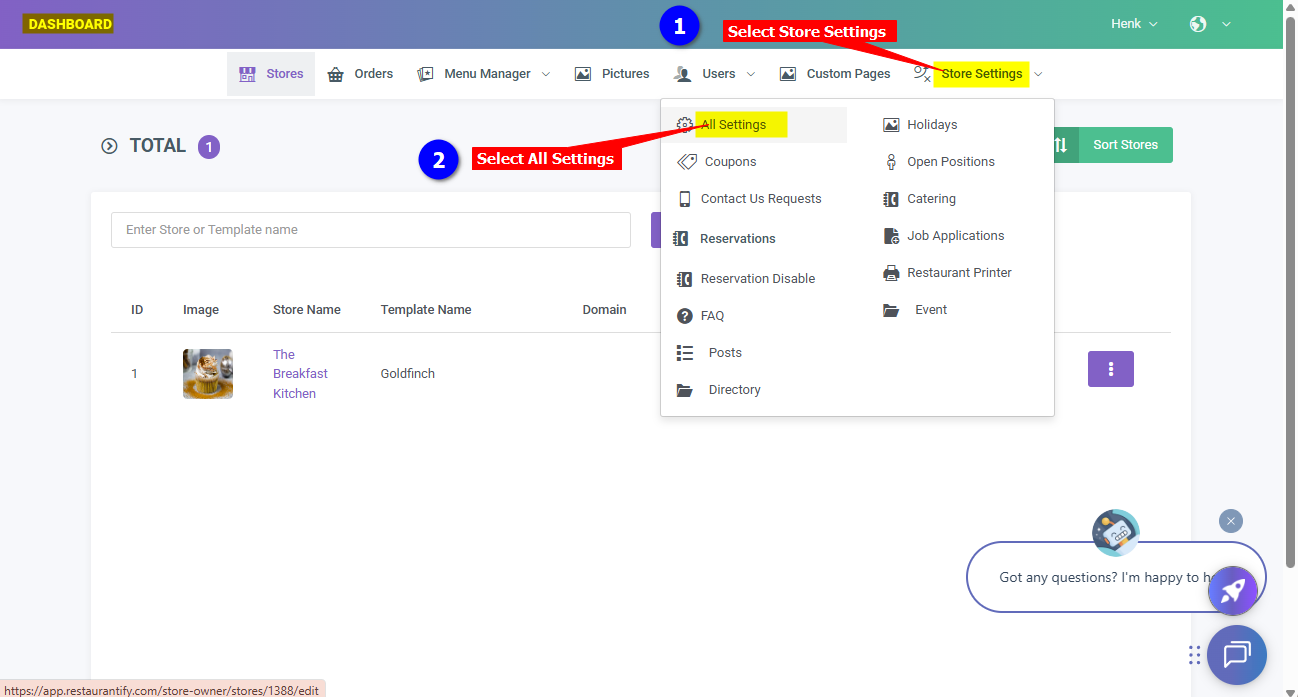Collapse the Store Settings dropdown chevron

coord(1038,74)
